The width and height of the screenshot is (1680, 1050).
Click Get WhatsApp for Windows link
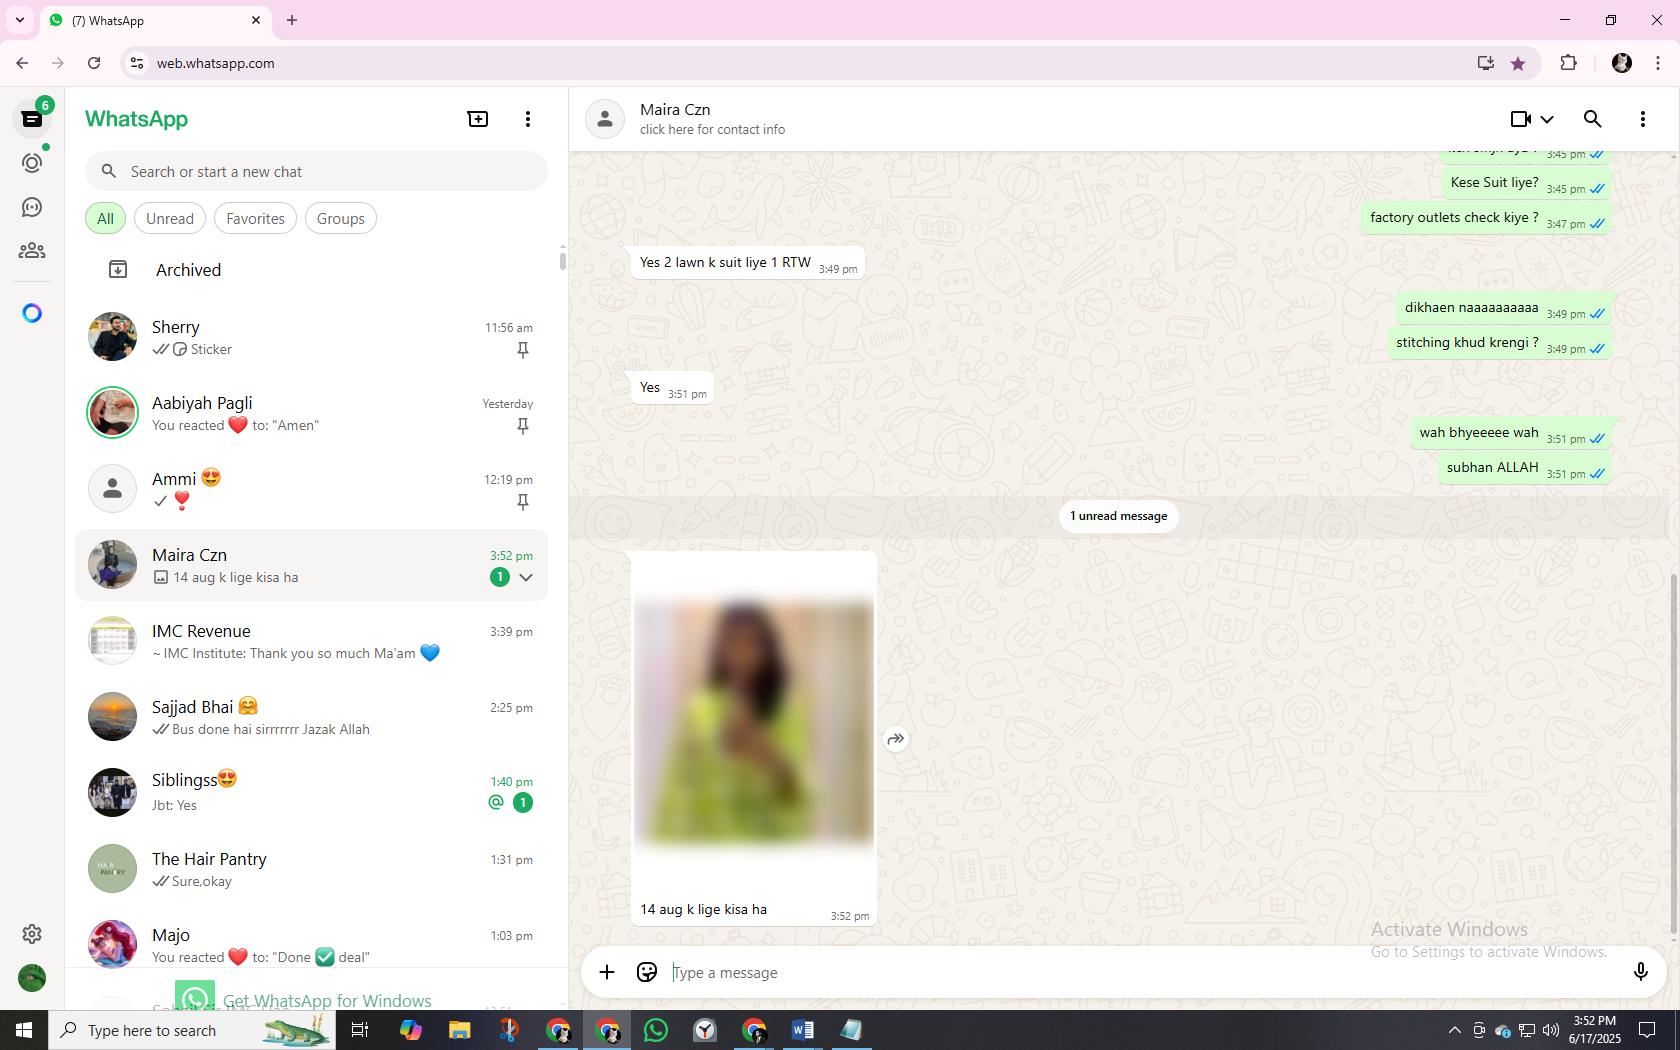327,1000
